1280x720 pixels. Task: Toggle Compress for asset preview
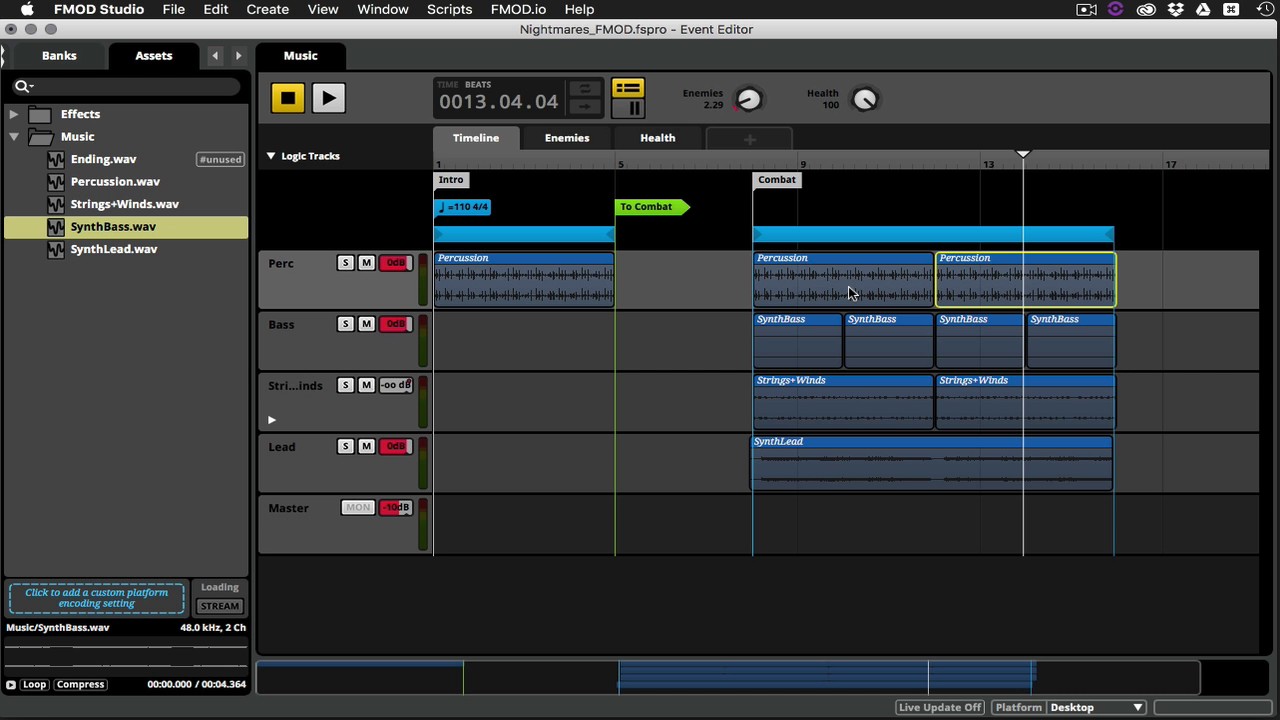pos(80,685)
